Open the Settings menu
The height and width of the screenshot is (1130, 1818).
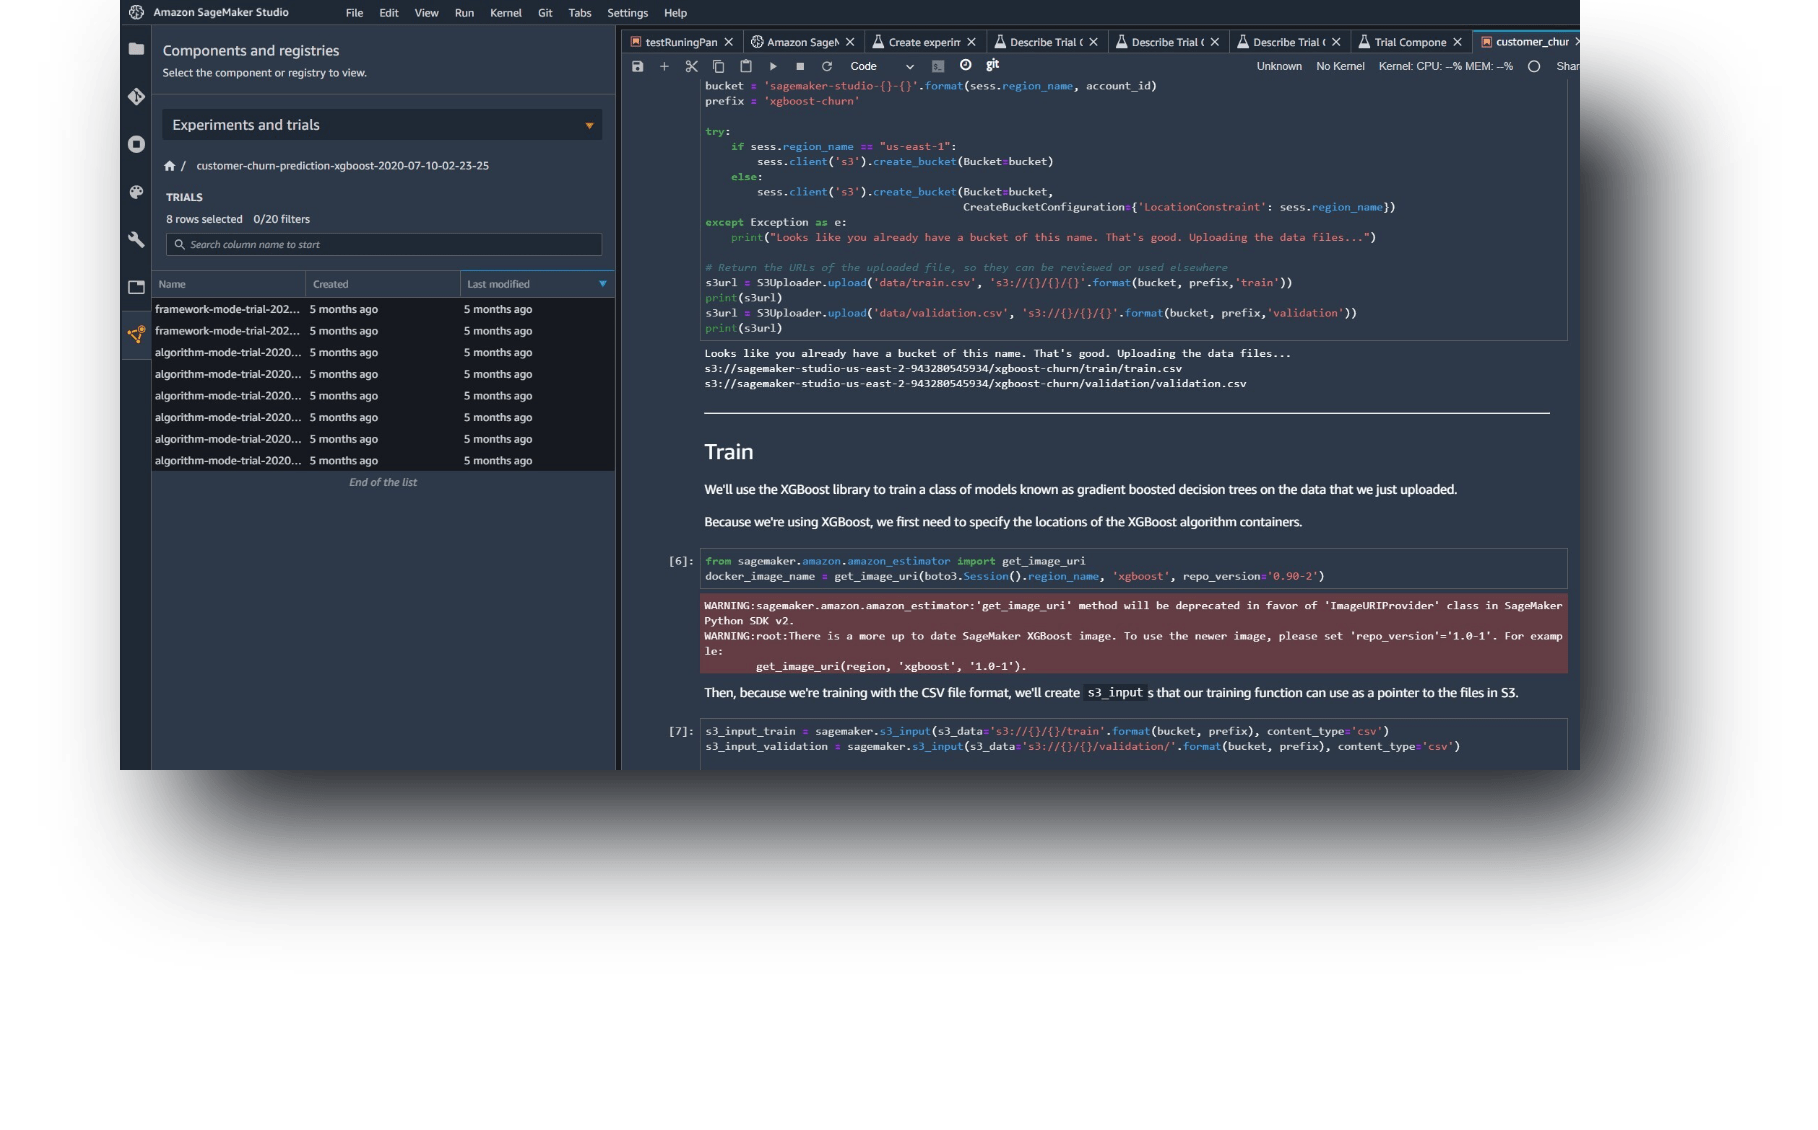pos(628,13)
